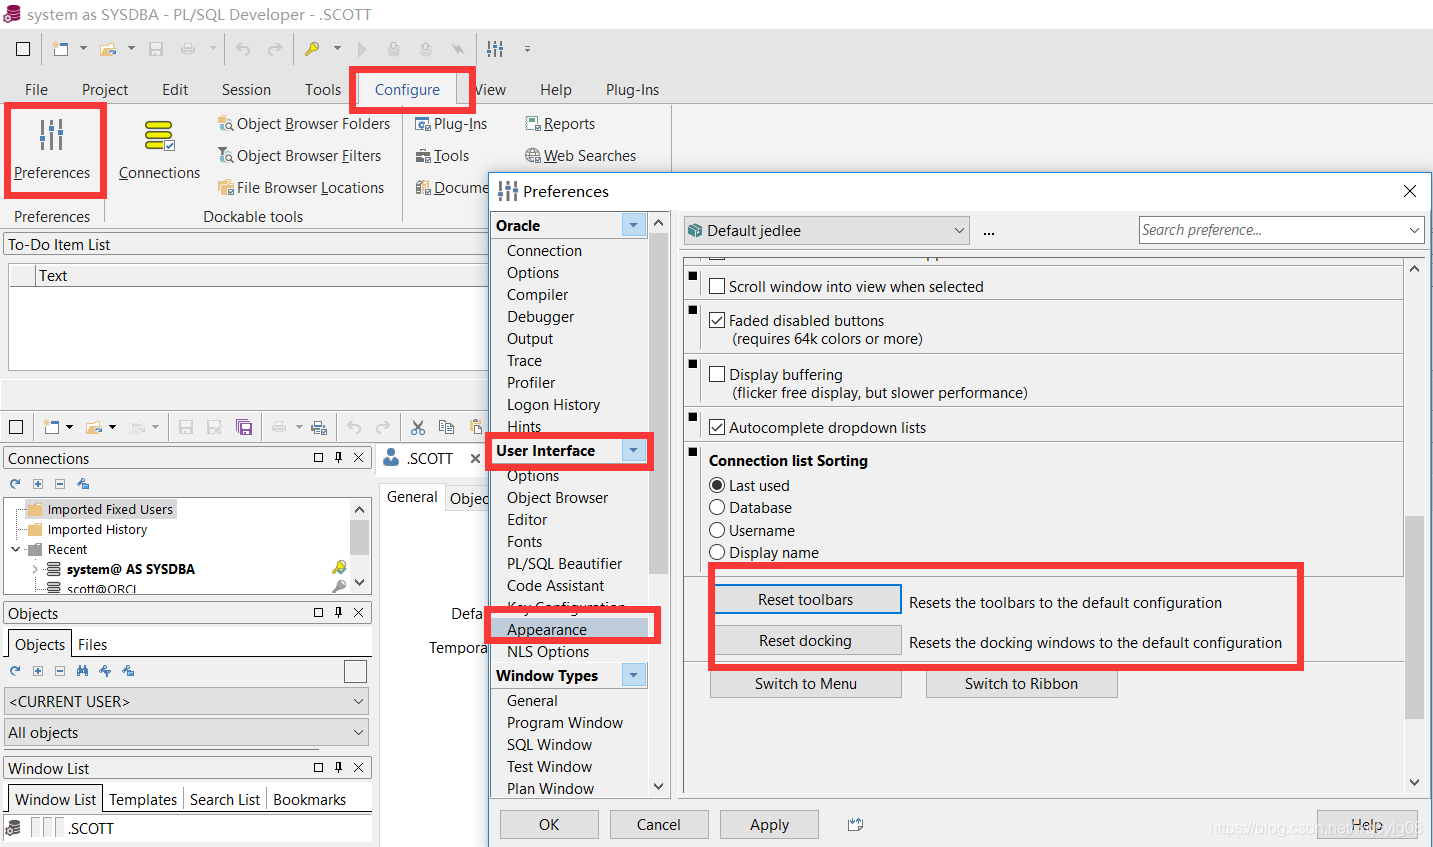This screenshot has width=1433, height=847.
Task: Collapse all nodes in the Connections panel
Action: (x=58, y=483)
